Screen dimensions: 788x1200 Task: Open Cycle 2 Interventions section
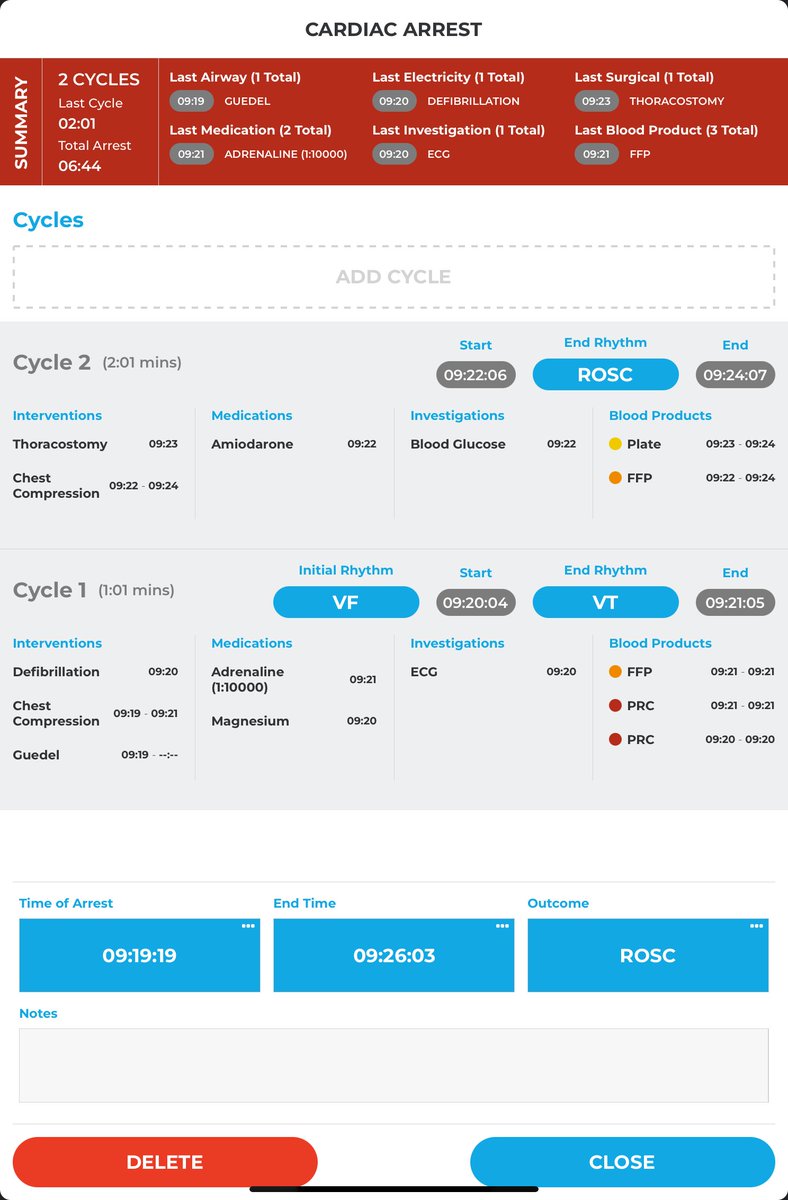coord(57,415)
